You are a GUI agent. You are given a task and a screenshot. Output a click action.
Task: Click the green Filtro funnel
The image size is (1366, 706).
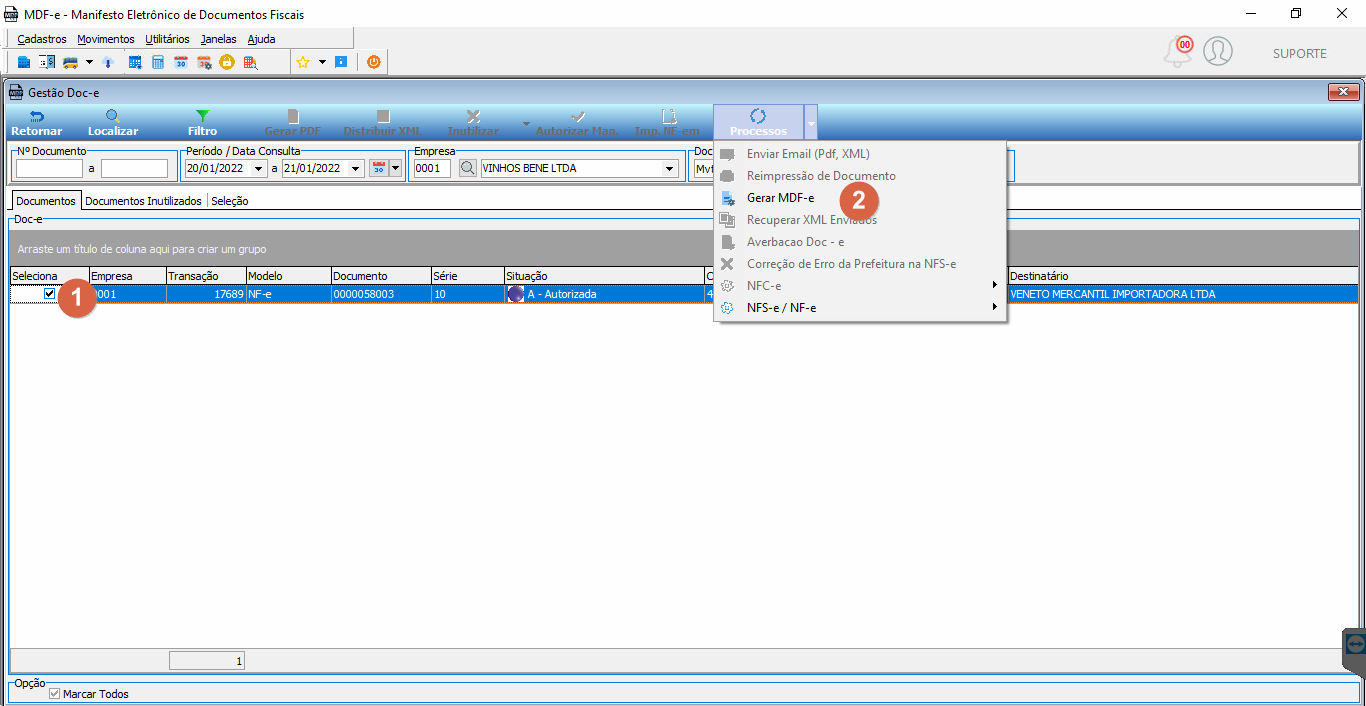(202, 123)
